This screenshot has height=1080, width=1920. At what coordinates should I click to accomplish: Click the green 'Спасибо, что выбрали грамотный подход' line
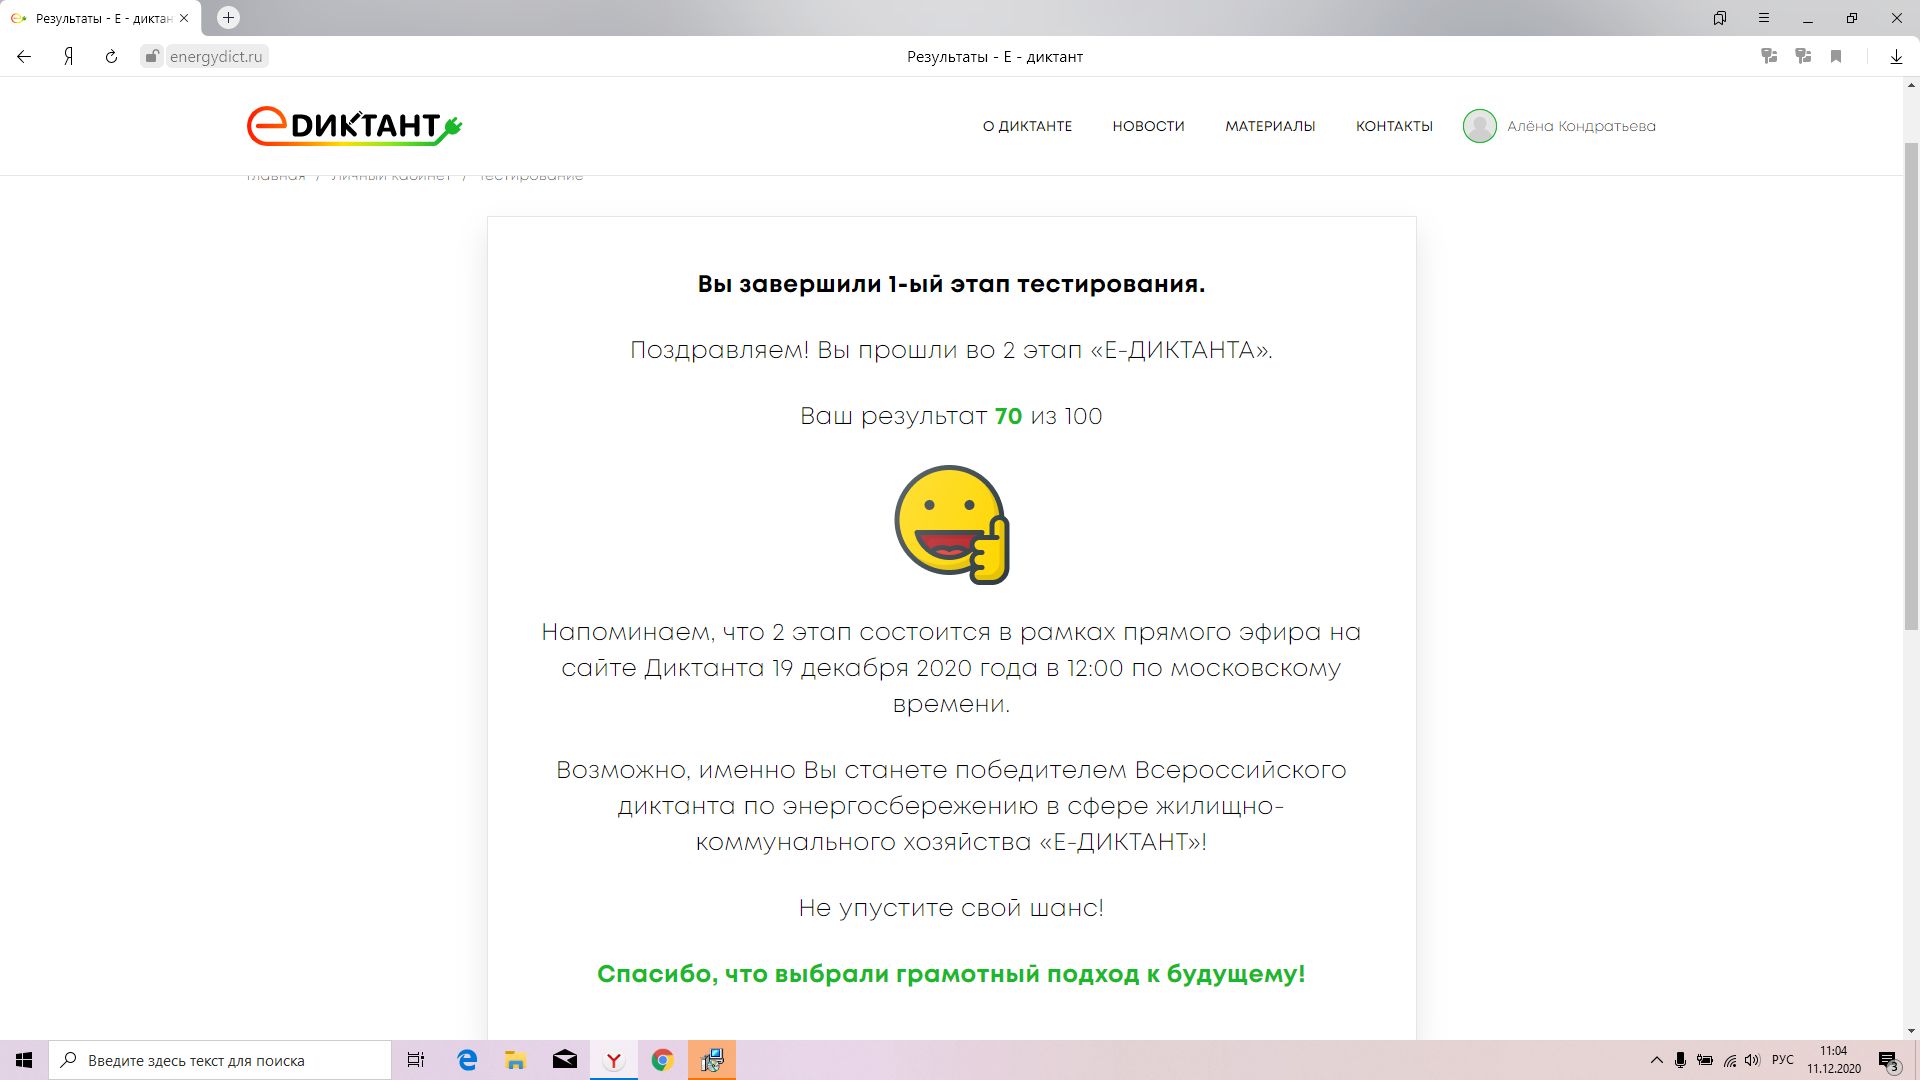point(951,974)
